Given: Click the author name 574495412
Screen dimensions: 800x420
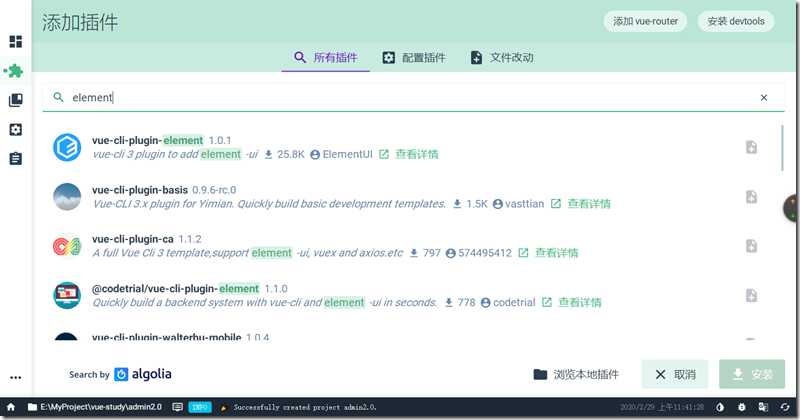Looking at the screenshot, I should pos(485,253).
